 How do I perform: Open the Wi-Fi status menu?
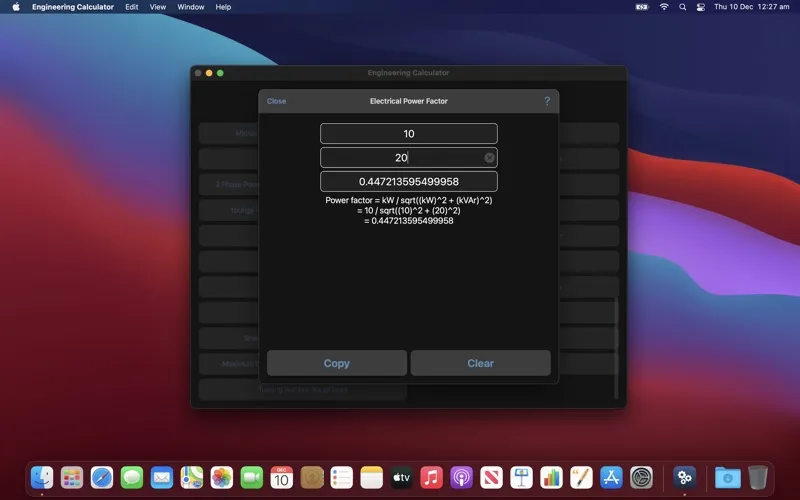pos(664,7)
